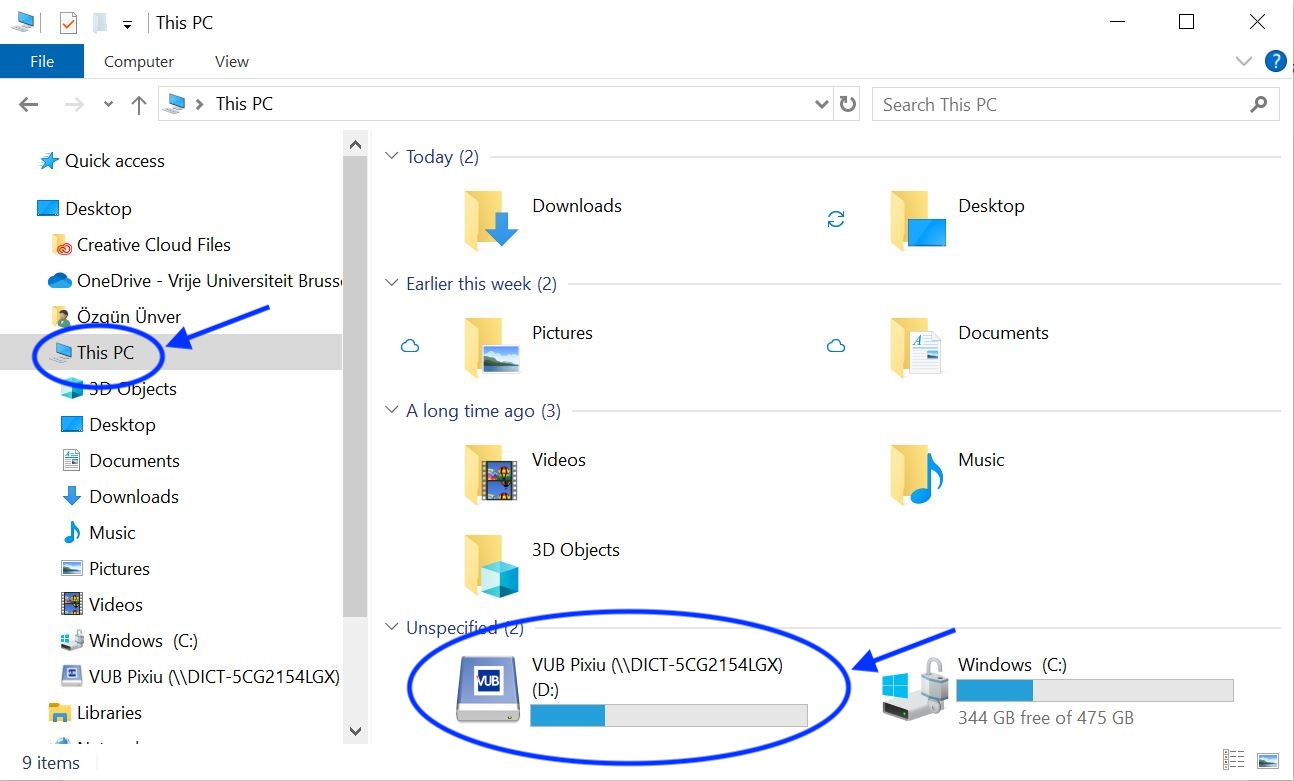
Task: Select Videos in navigation pane
Action: [x=115, y=605]
